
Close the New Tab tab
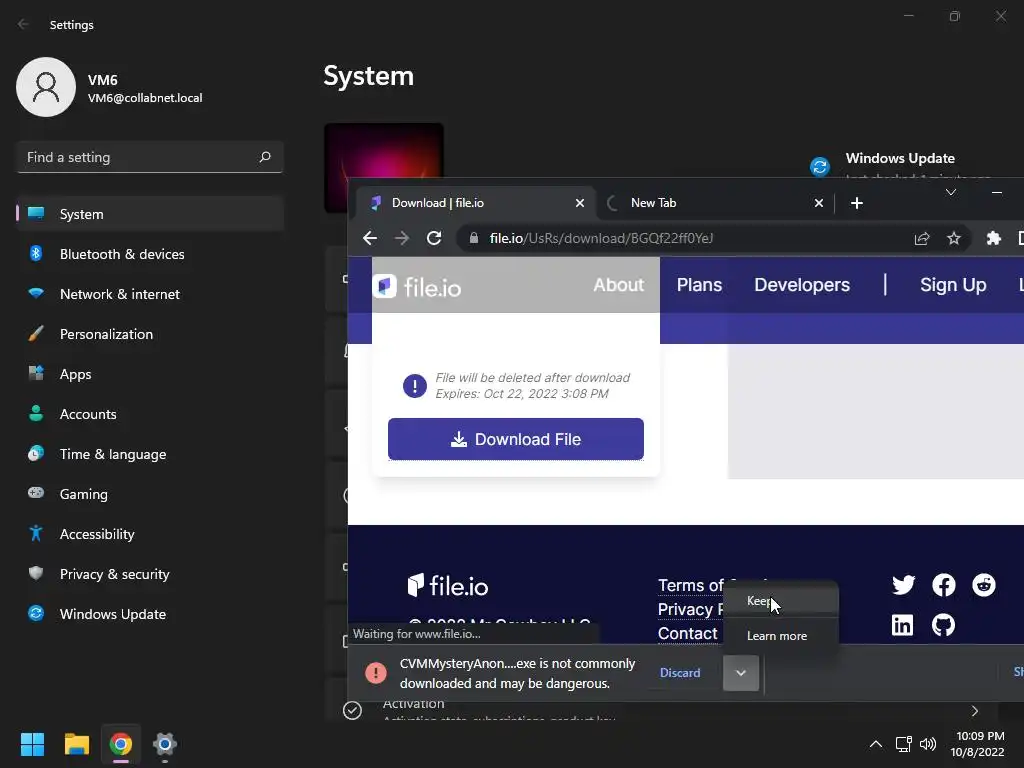coord(818,203)
